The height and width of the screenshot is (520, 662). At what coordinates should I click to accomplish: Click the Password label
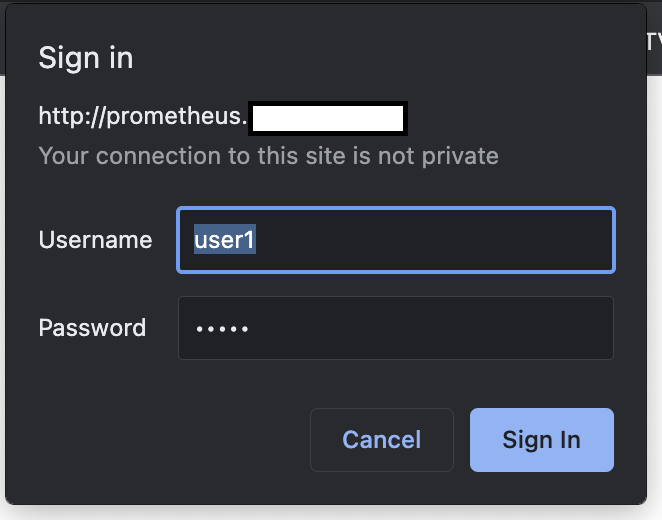pyautogui.click(x=92, y=328)
